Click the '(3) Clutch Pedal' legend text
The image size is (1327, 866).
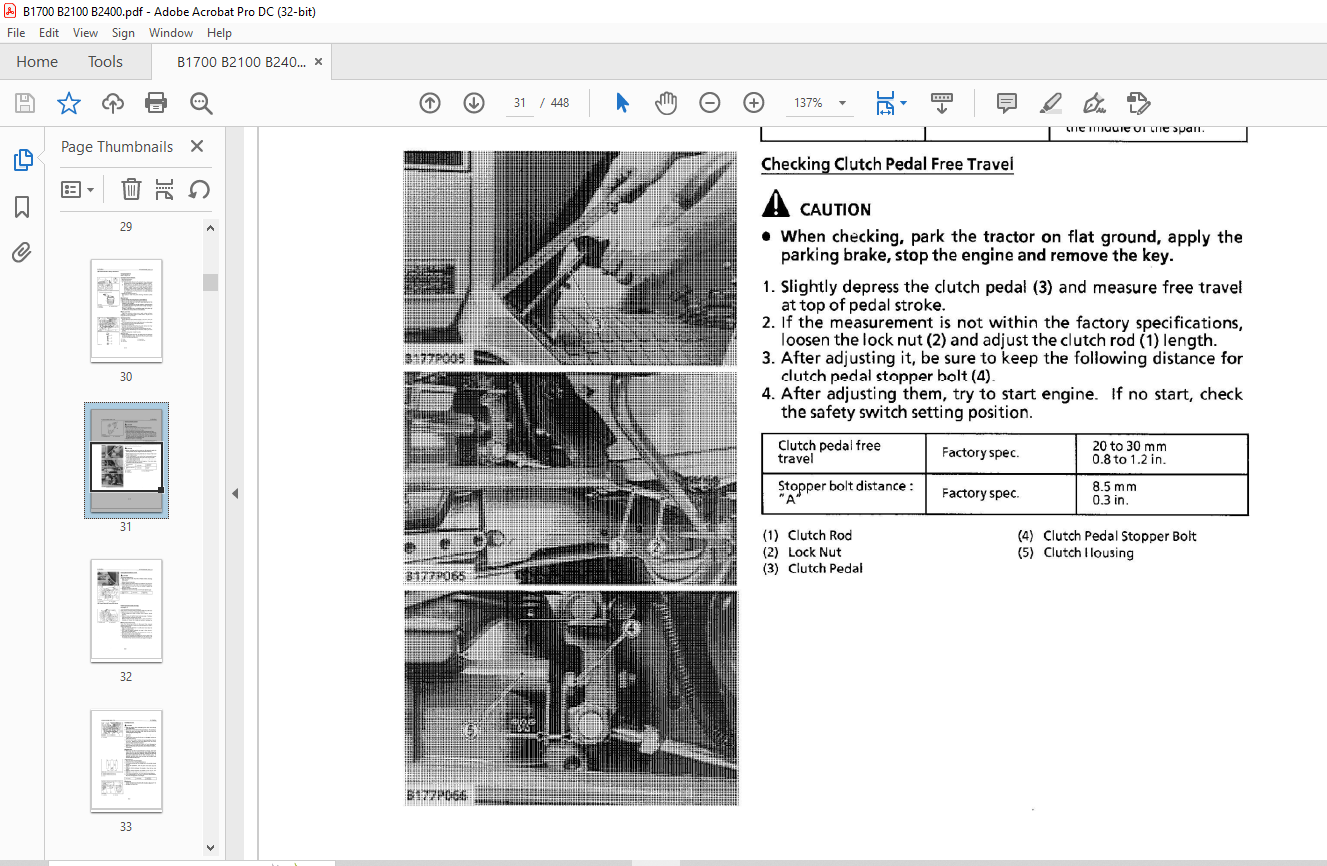[x=812, y=568]
